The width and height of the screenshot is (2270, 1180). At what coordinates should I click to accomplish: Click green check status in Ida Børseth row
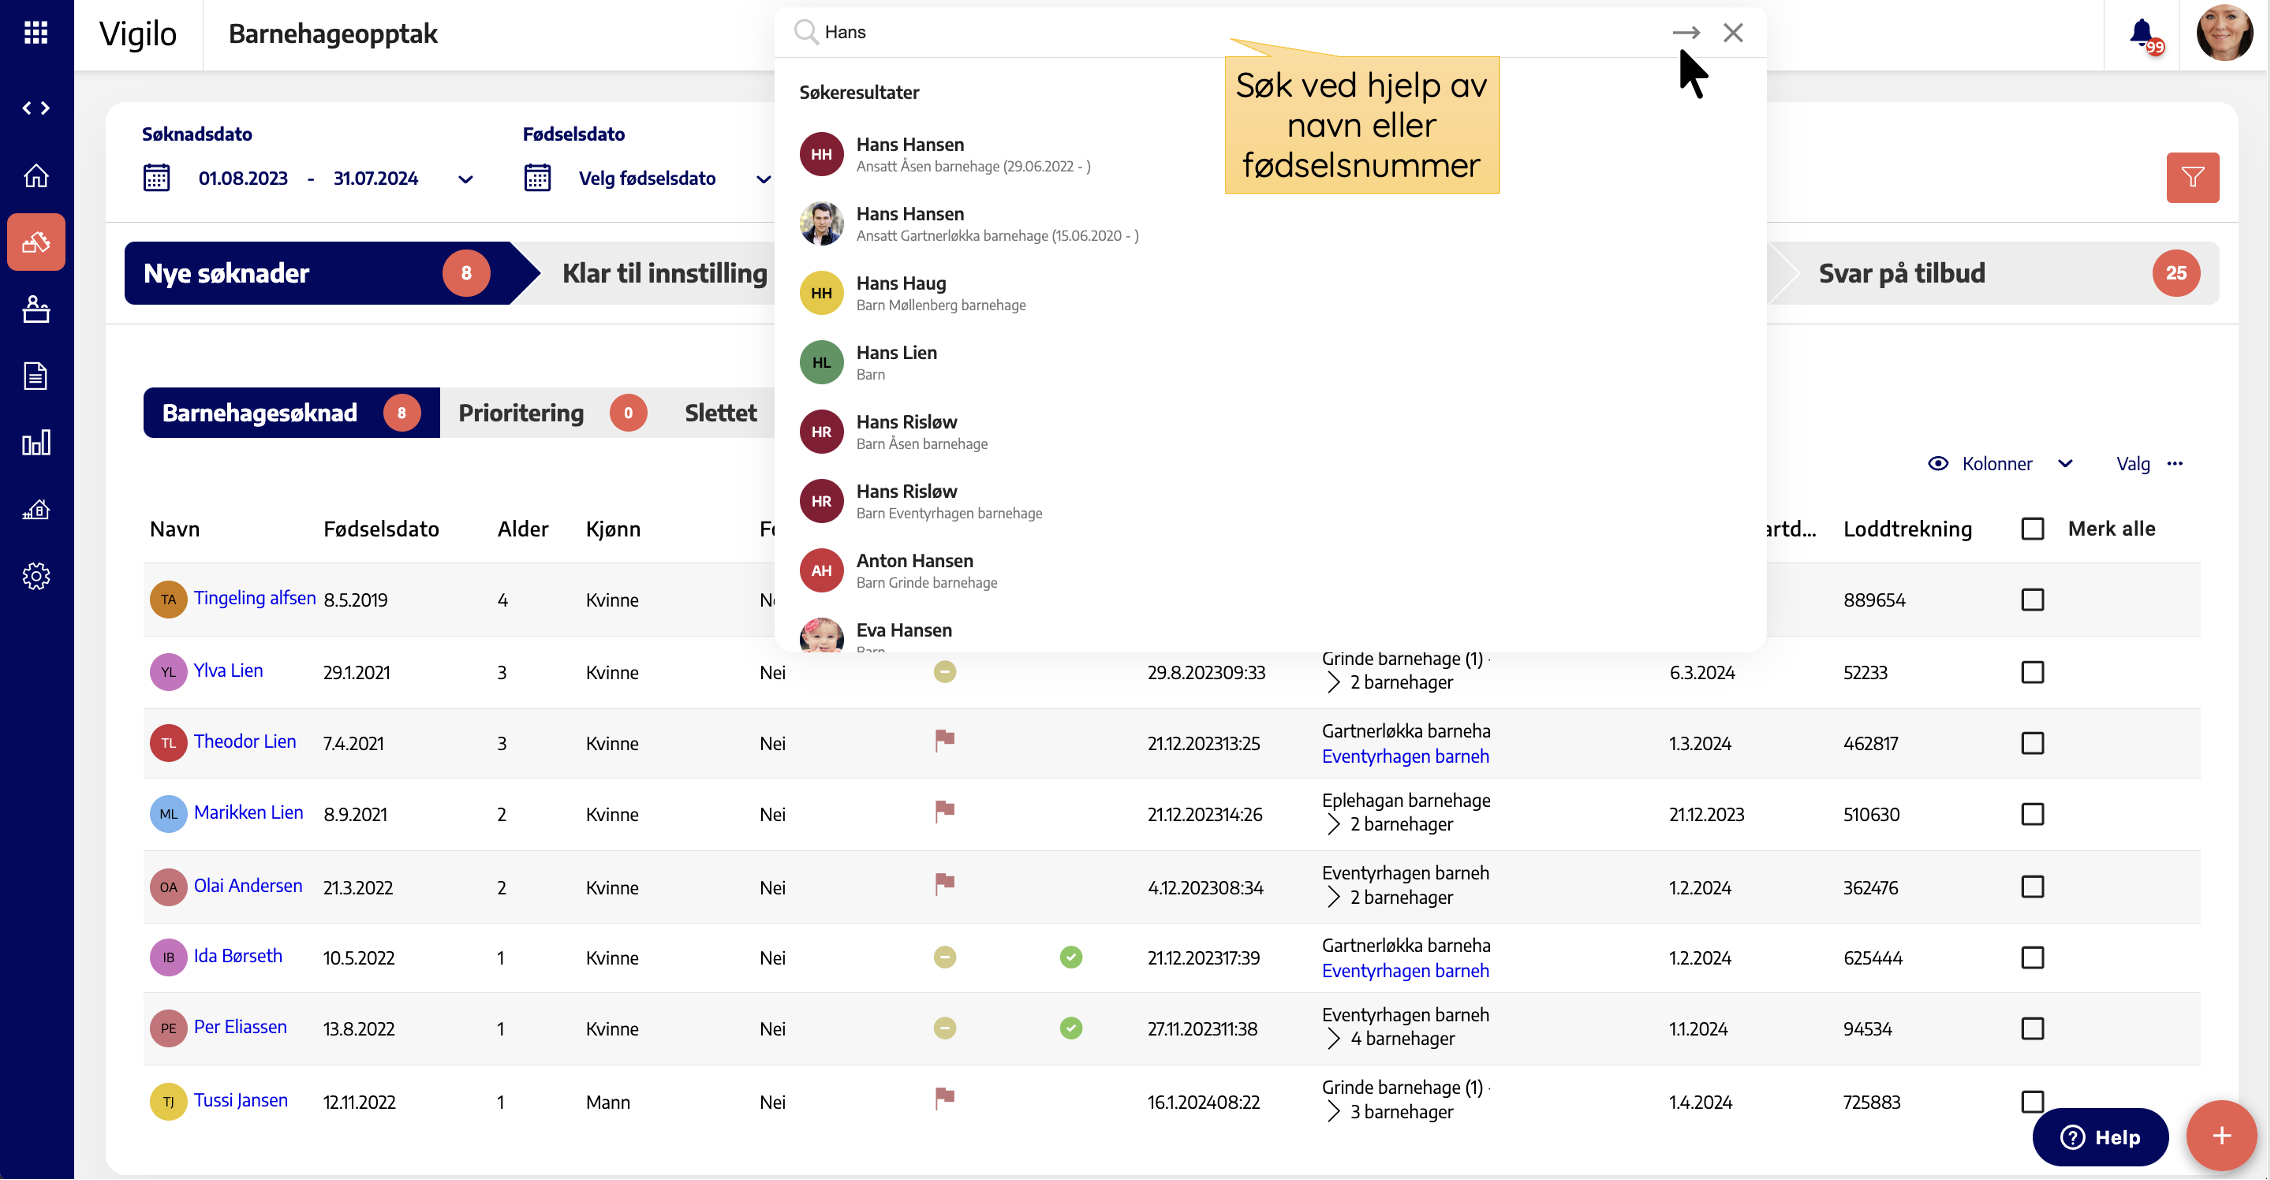(x=1071, y=957)
